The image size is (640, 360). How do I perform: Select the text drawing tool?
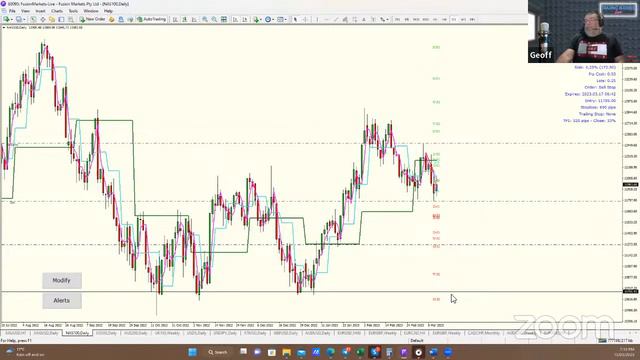click(364, 19)
